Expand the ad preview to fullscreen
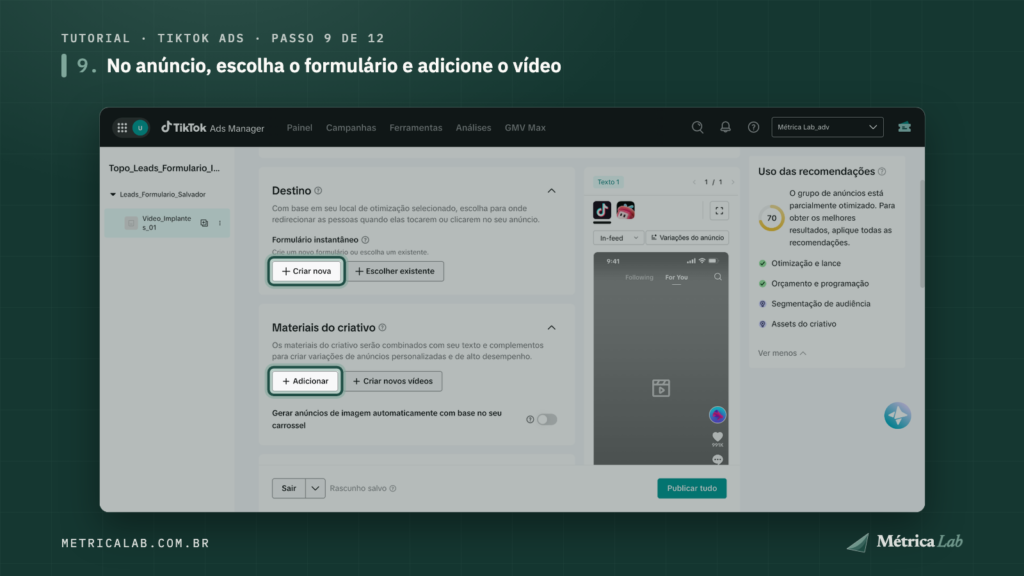 click(719, 211)
